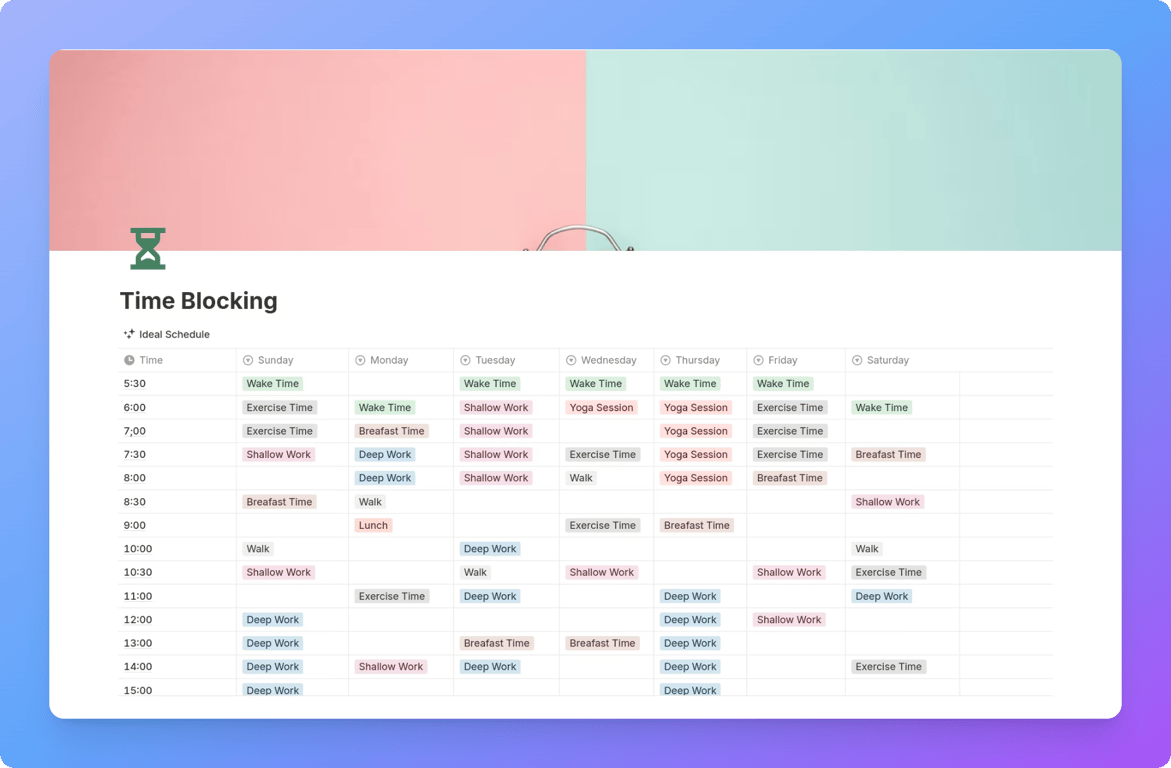Click Wednesday's Walk tag at 8:00
Image resolution: width=1171 pixels, height=768 pixels.
tap(581, 477)
